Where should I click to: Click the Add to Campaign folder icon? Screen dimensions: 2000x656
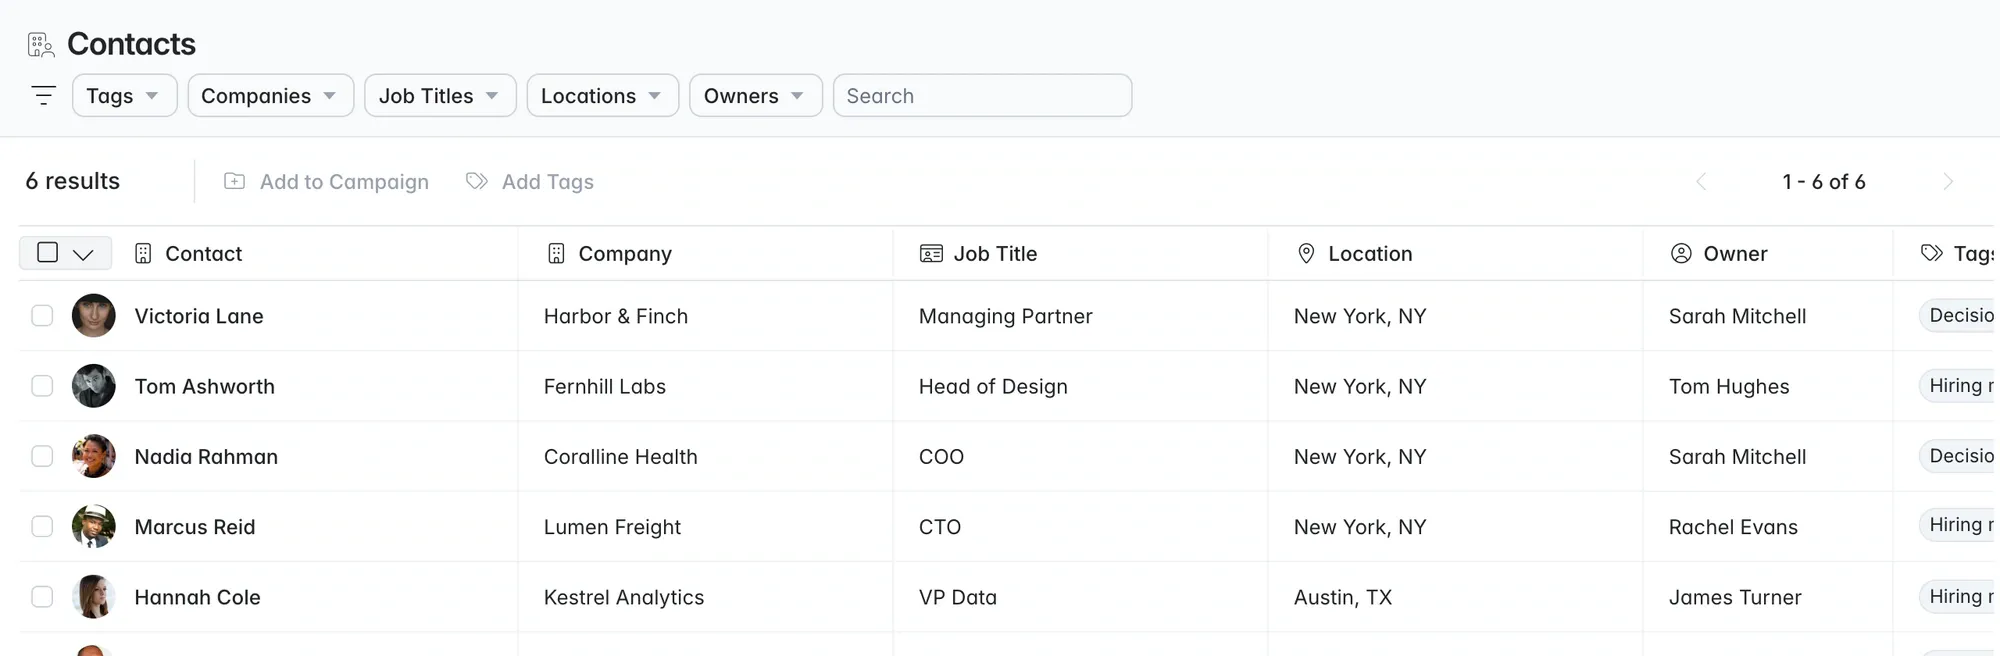click(x=235, y=181)
